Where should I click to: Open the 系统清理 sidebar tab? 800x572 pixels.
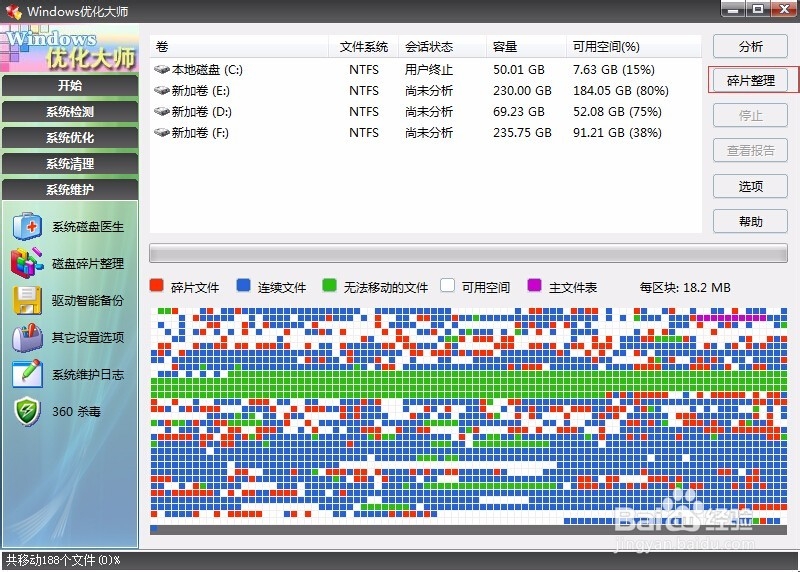[70, 163]
